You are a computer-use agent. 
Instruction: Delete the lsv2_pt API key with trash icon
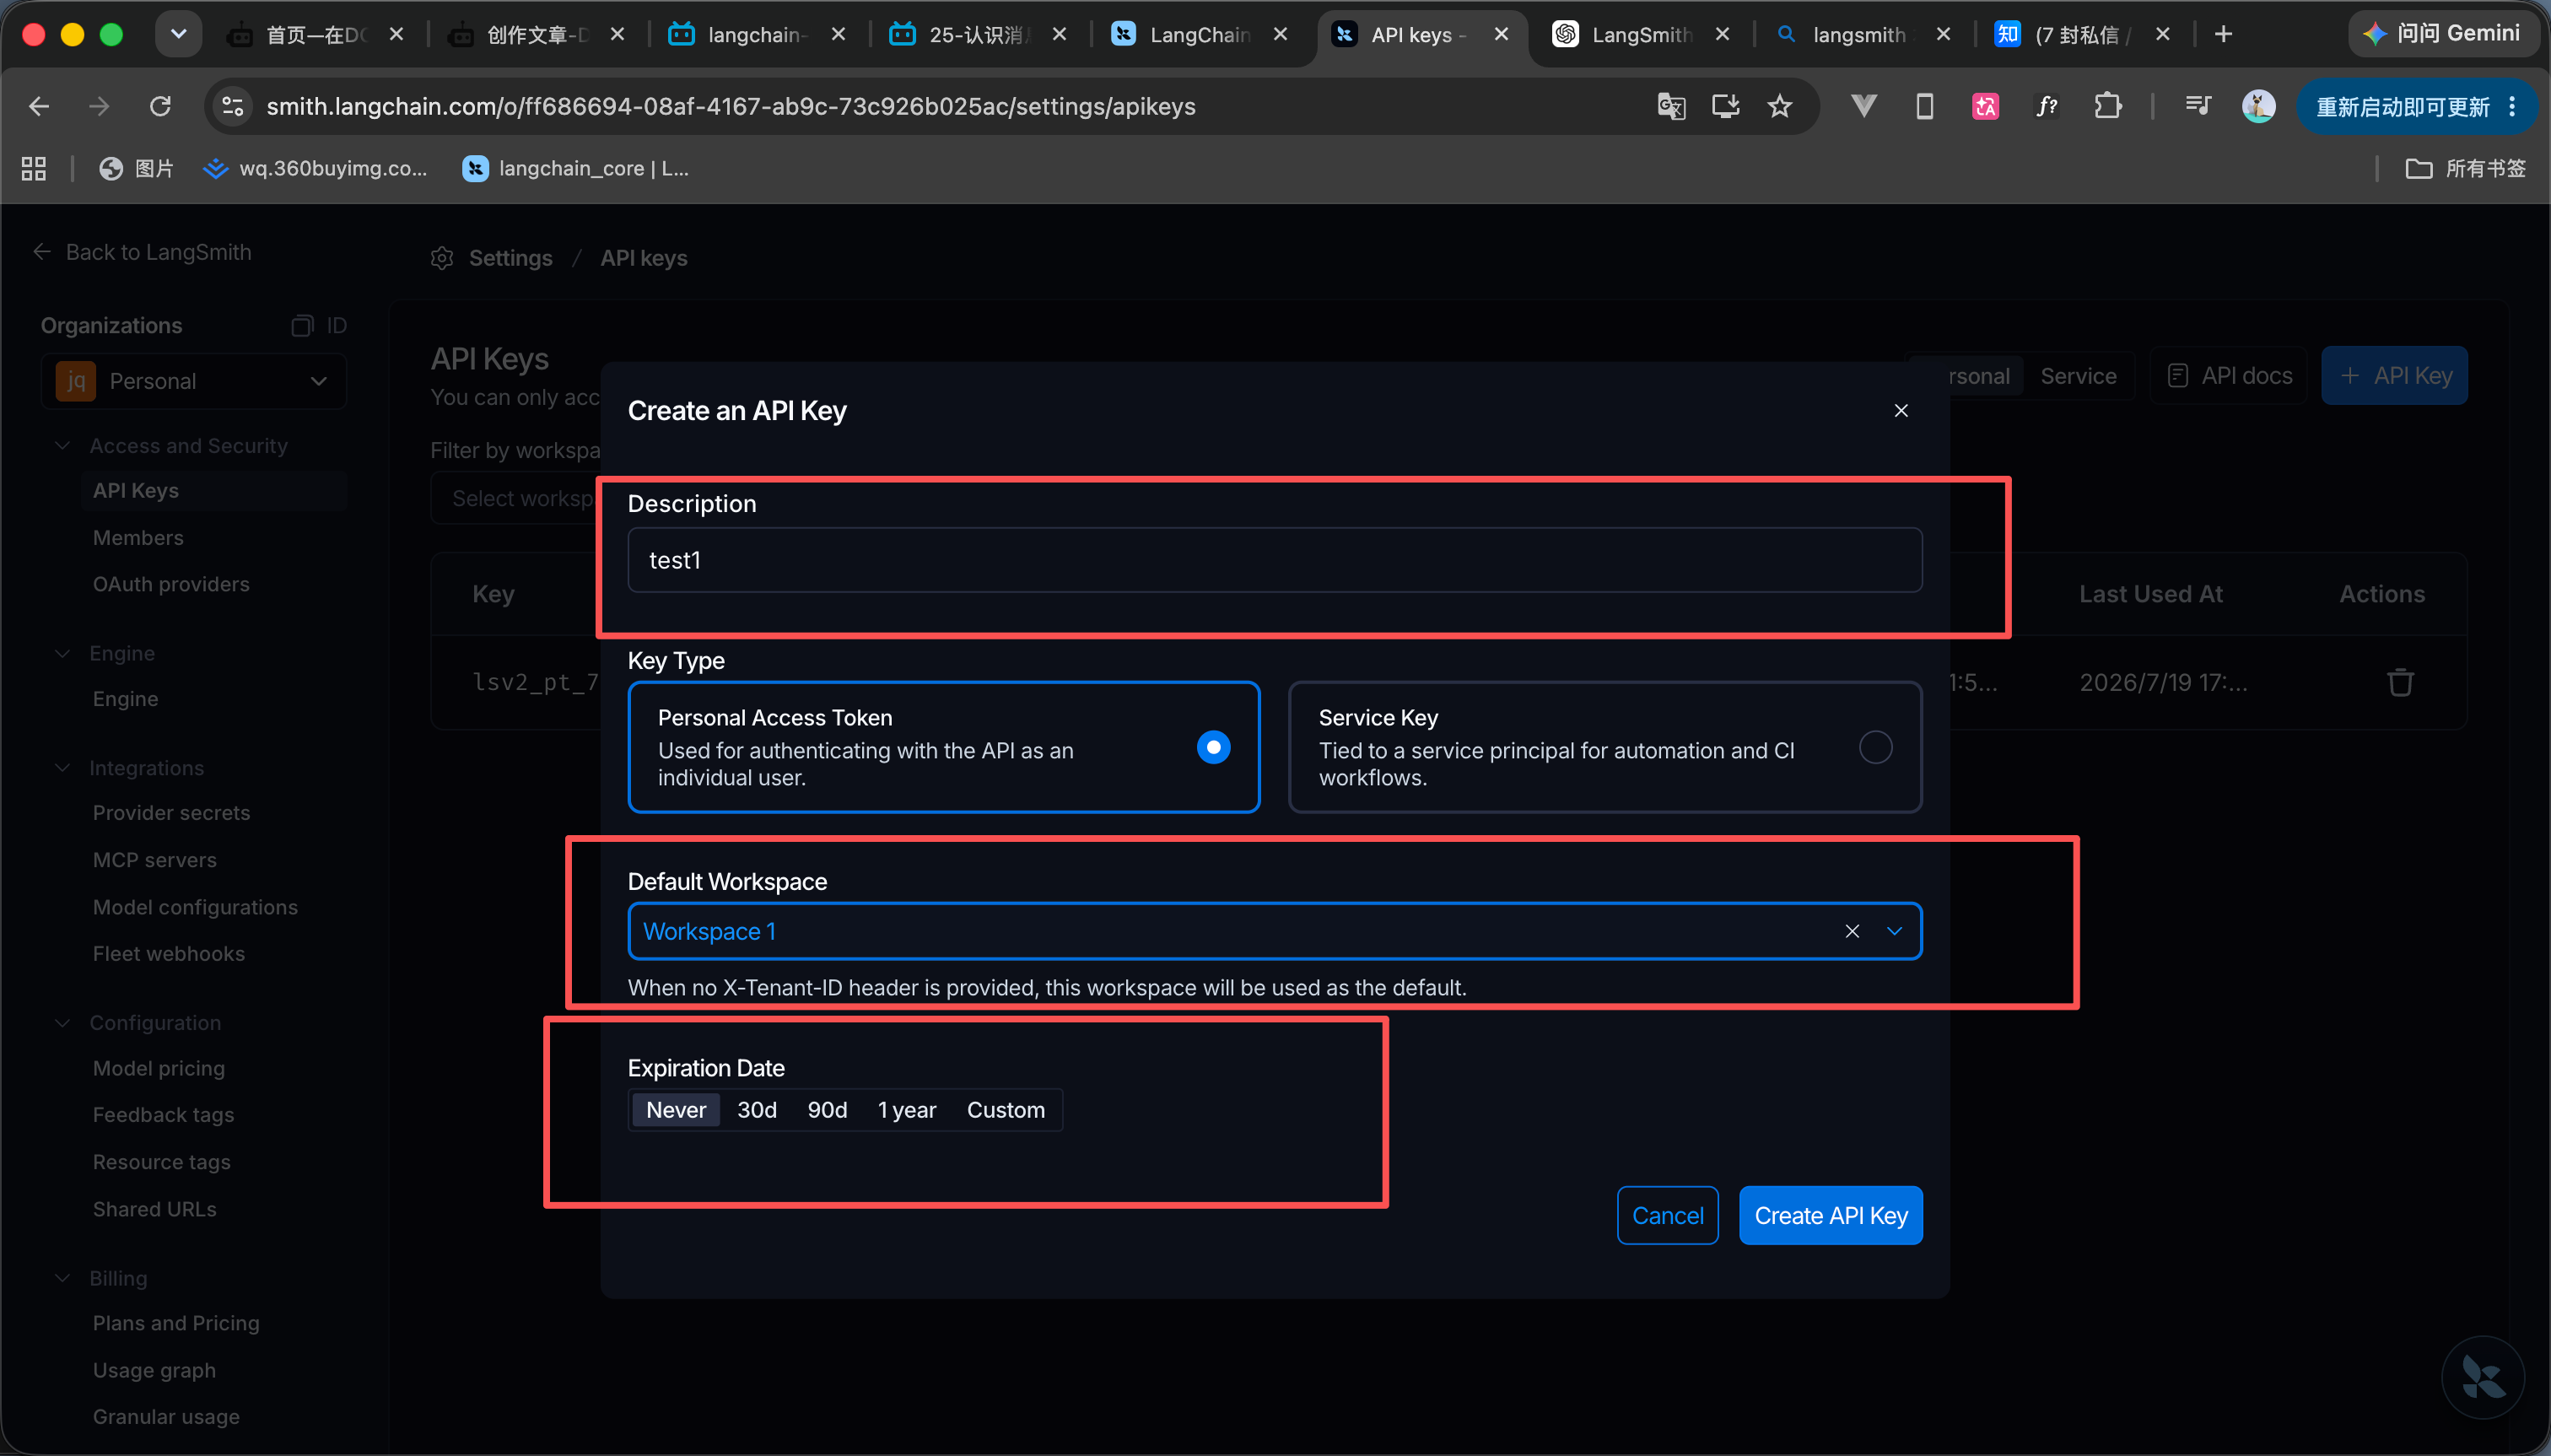[x=2400, y=683]
